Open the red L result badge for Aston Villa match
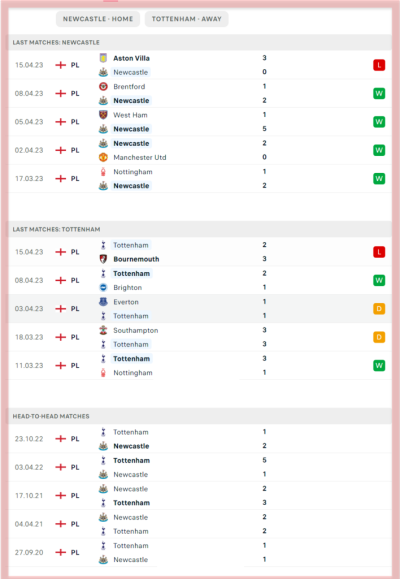 pos(379,65)
